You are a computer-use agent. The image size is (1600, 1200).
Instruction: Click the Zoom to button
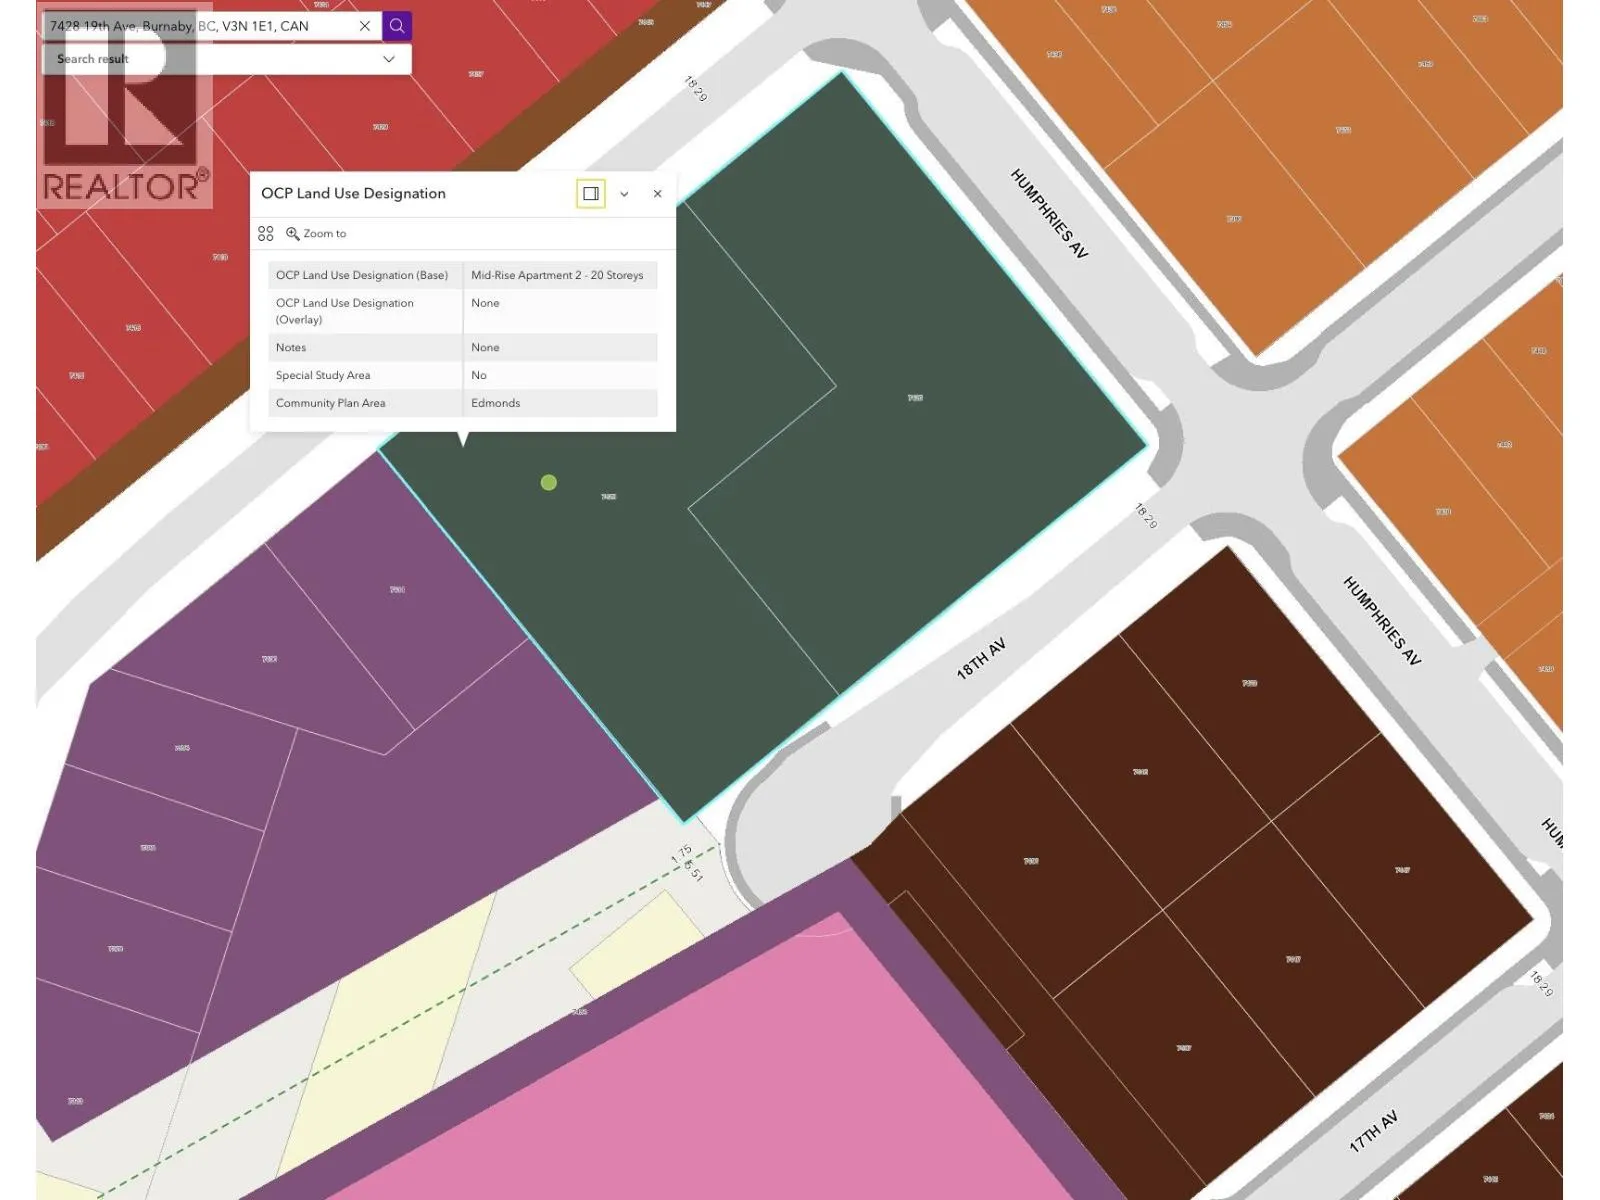pyautogui.click(x=316, y=234)
